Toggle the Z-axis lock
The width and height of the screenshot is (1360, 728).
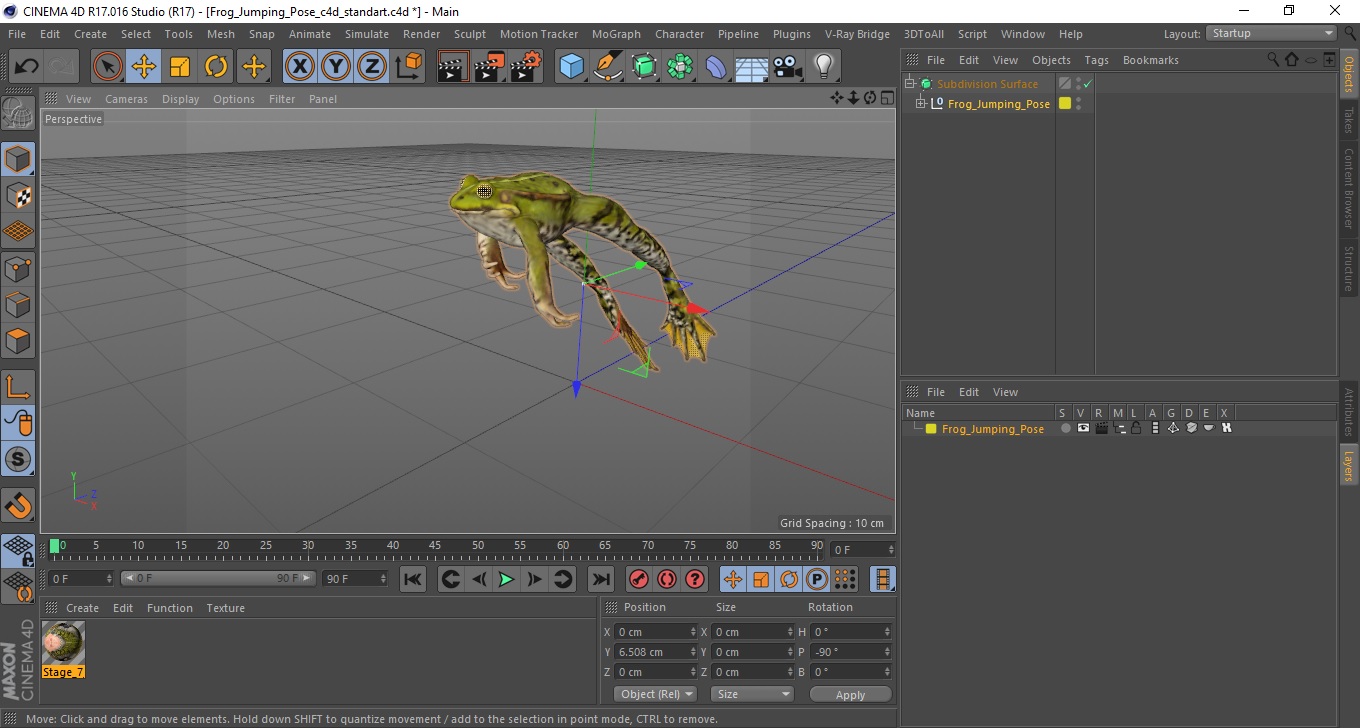coord(372,67)
